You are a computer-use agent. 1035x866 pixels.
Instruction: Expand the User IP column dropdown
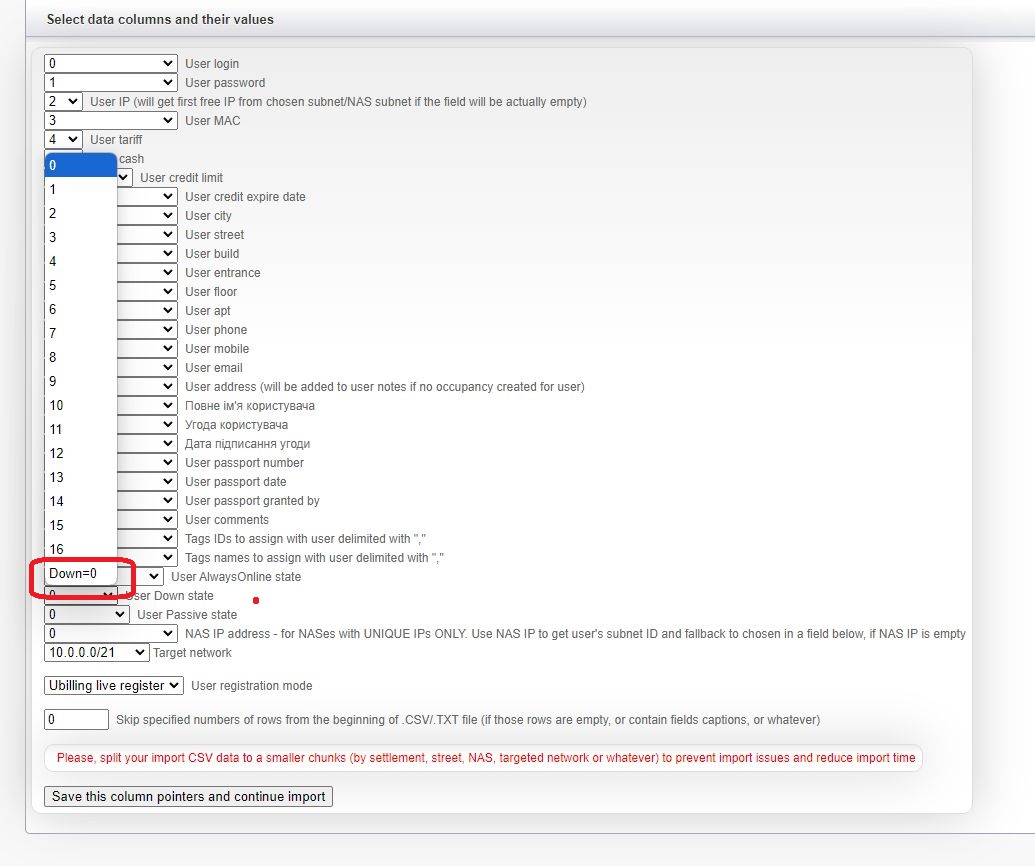click(x=63, y=102)
